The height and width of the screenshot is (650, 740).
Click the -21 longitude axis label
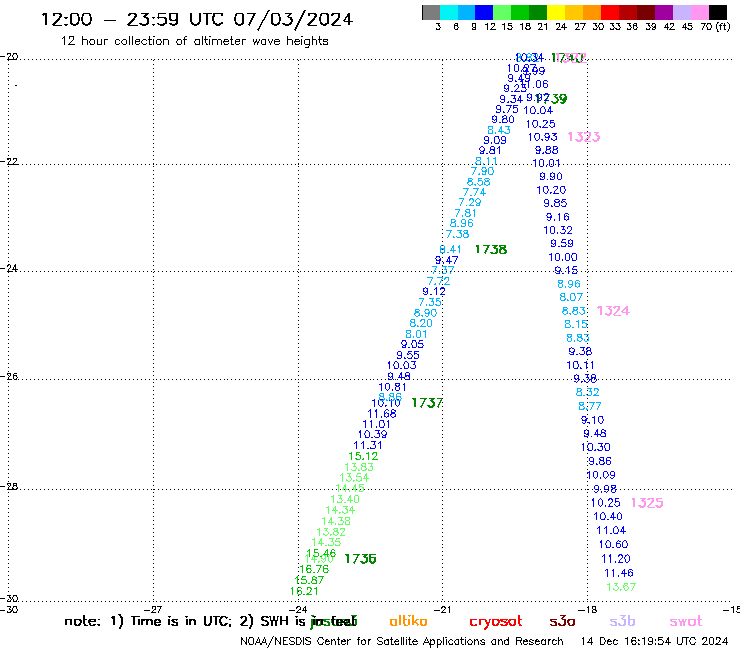pos(443,609)
